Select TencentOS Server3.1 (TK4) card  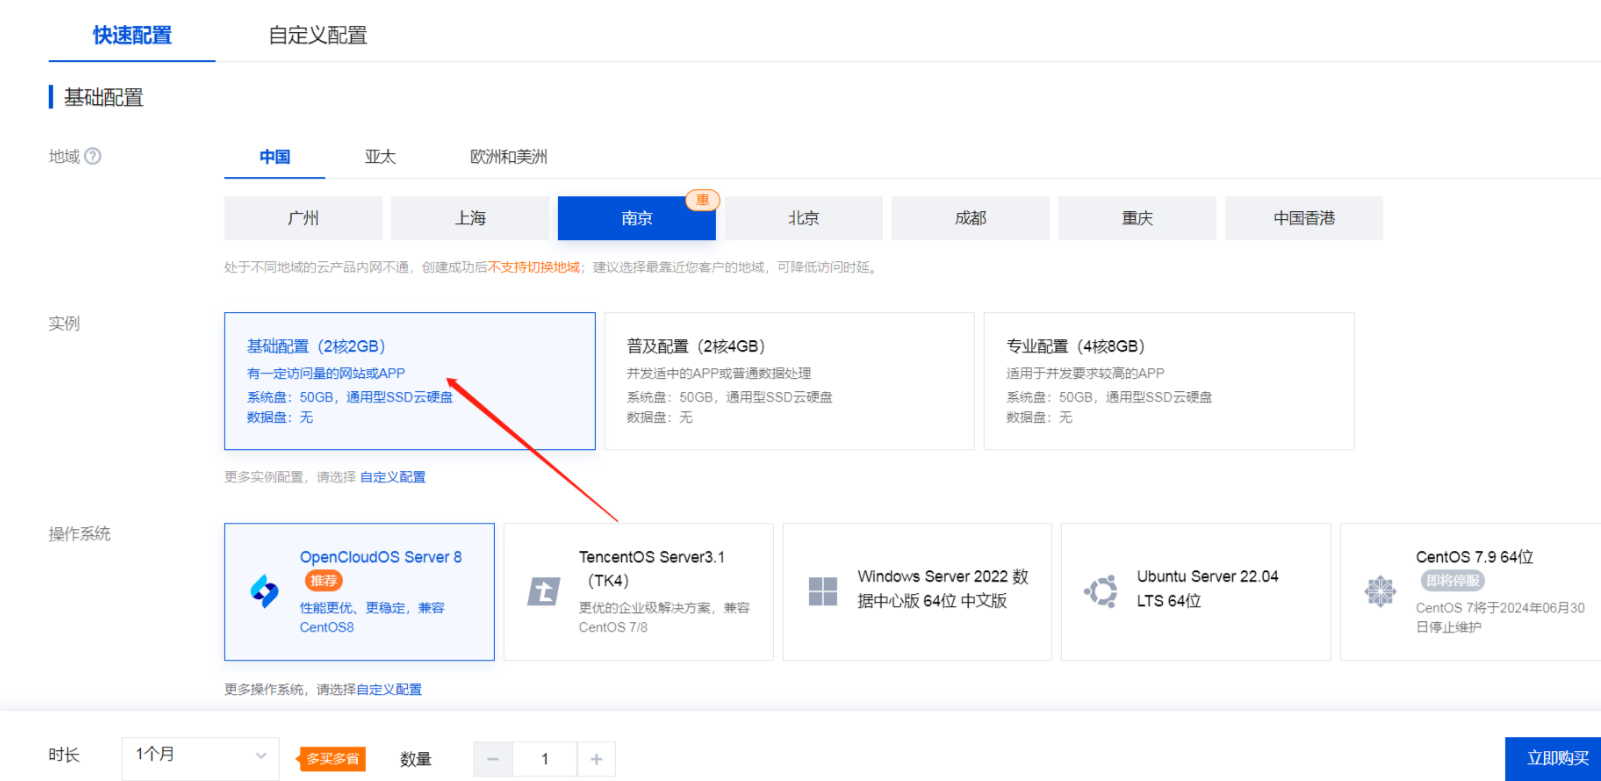[x=638, y=592]
